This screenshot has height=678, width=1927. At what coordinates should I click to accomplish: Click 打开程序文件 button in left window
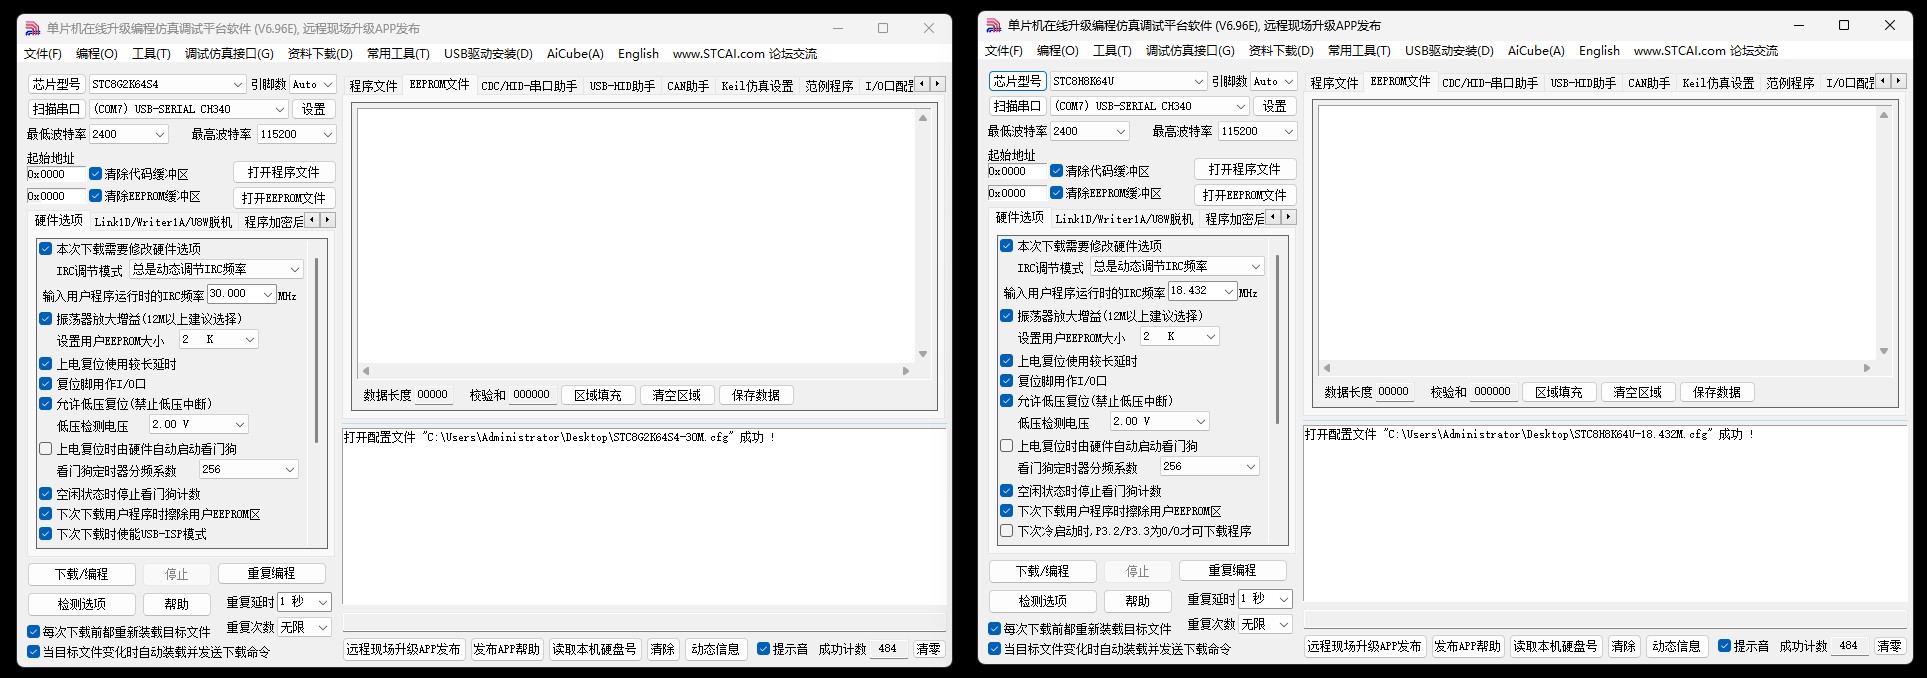click(x=284, y=172)
